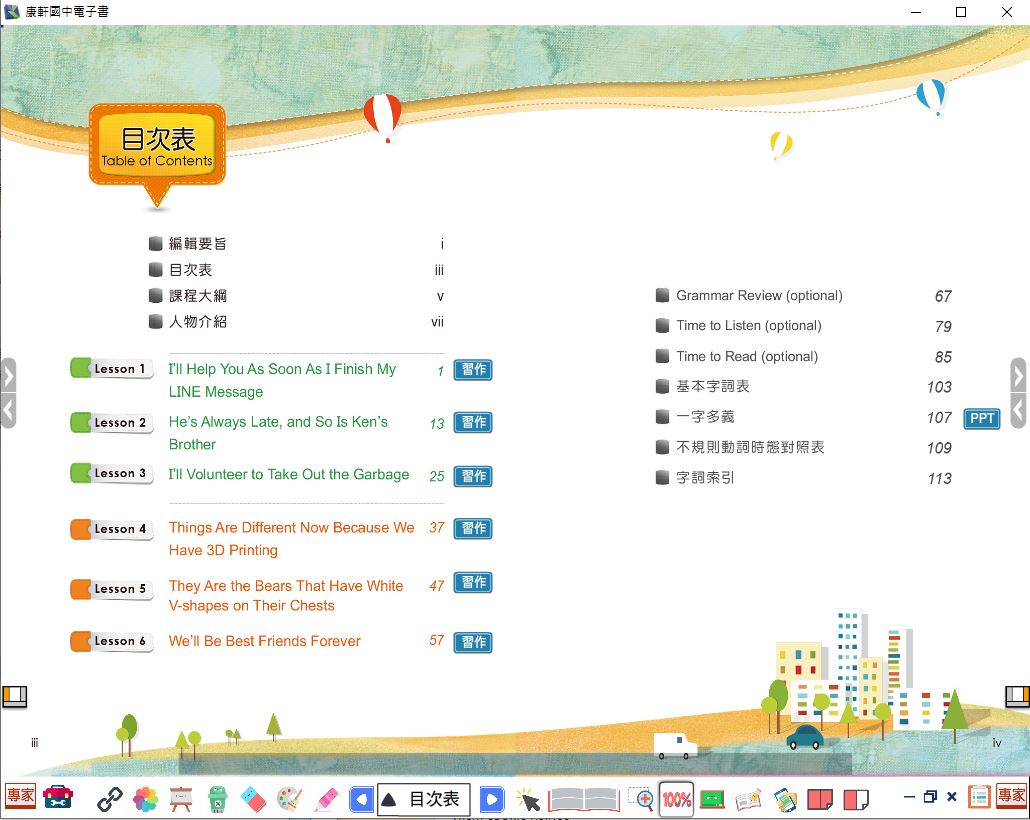Click the green trash bin icon
Image resolution: width=1030 pixels, height=820 pixels.
pos(218,798)
